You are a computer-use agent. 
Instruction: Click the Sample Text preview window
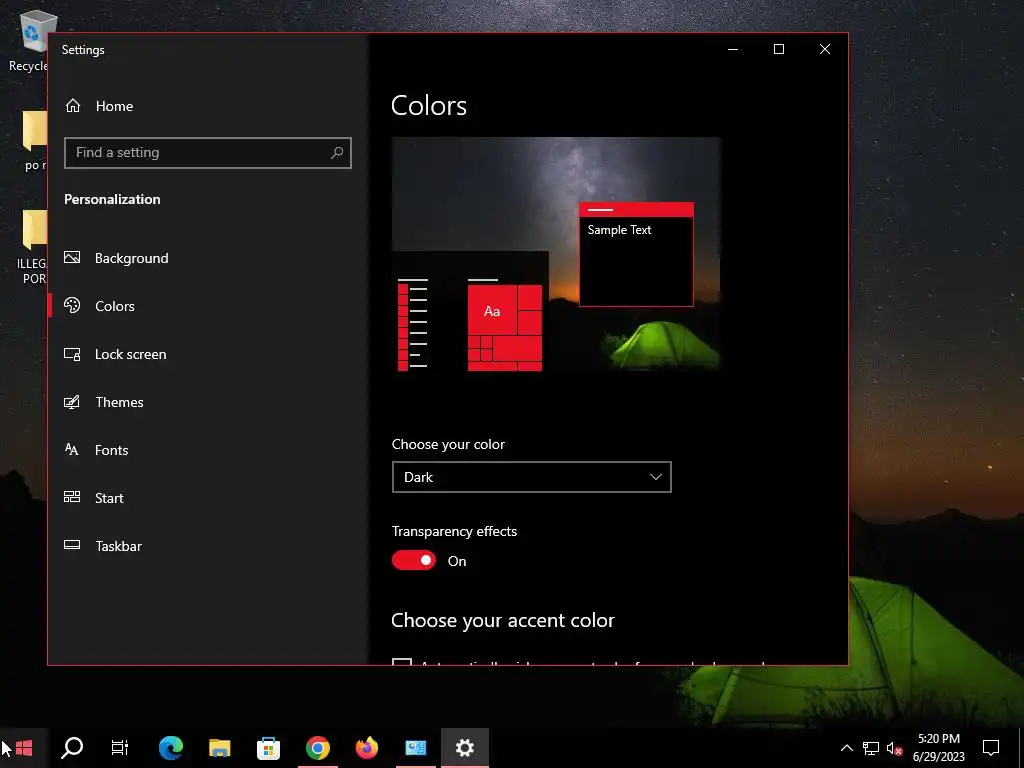tap(636, 254)
